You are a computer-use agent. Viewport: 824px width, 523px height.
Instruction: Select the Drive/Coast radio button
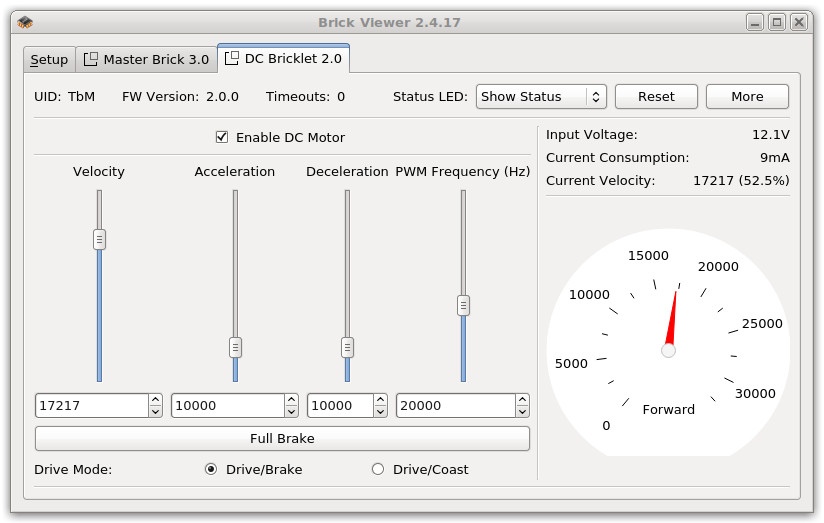(377, 469)
